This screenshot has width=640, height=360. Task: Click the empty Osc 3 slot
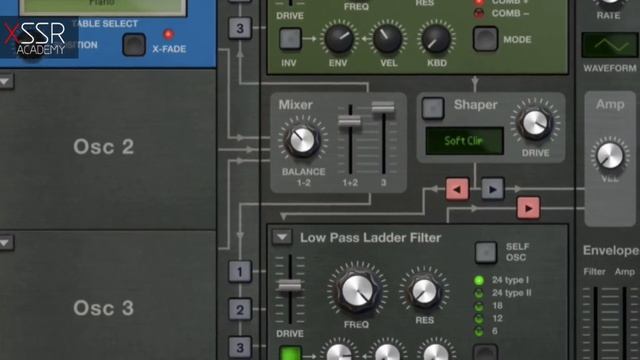(108, 296)
